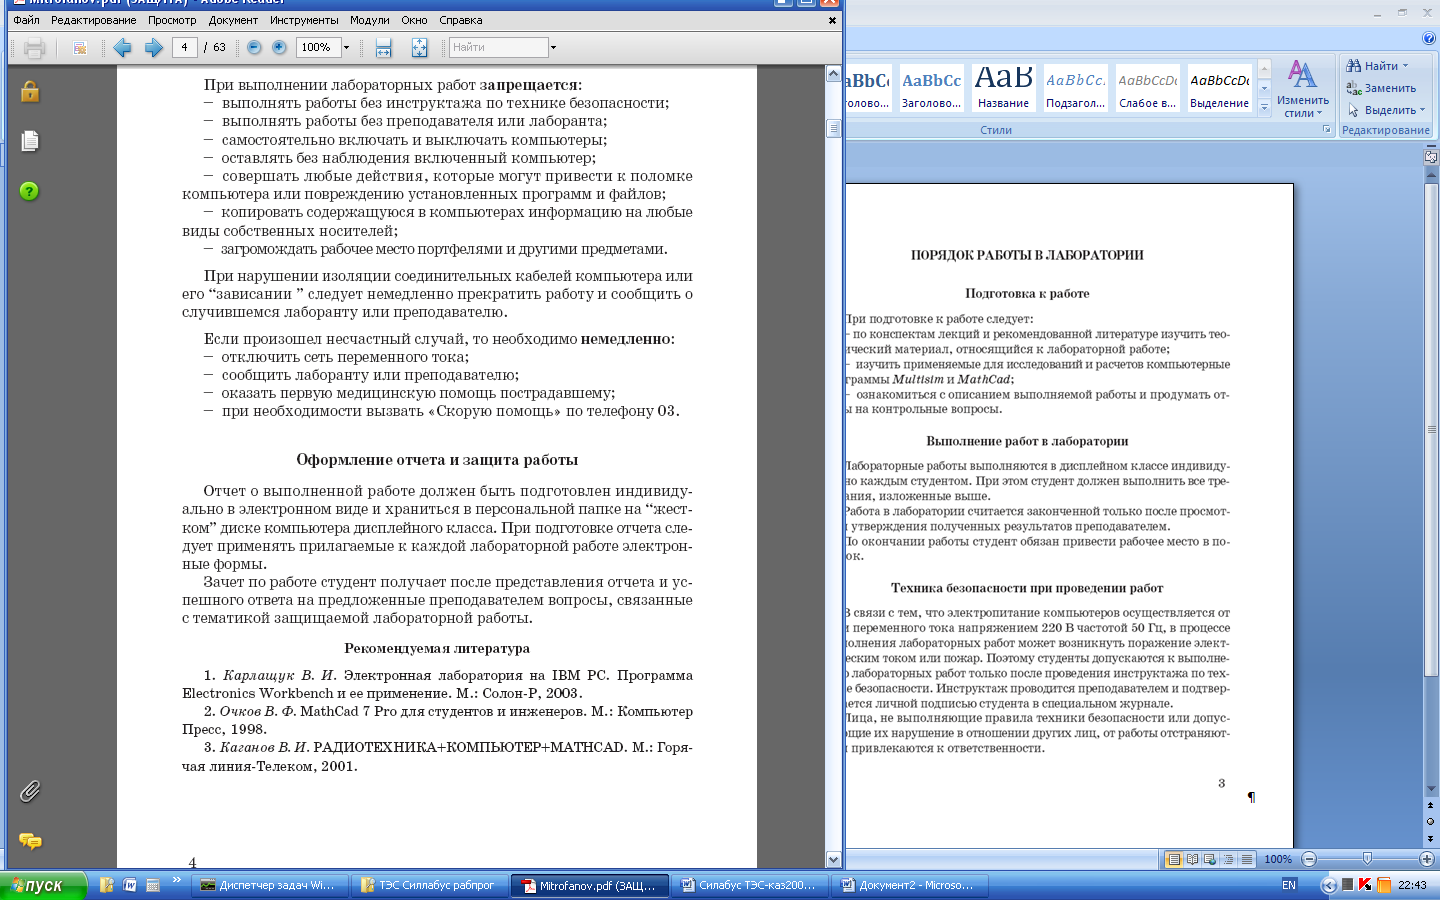This screenshot has width=1440, height=900.
Task: Click the orange book tray icon
Action: pos(1384,885)
